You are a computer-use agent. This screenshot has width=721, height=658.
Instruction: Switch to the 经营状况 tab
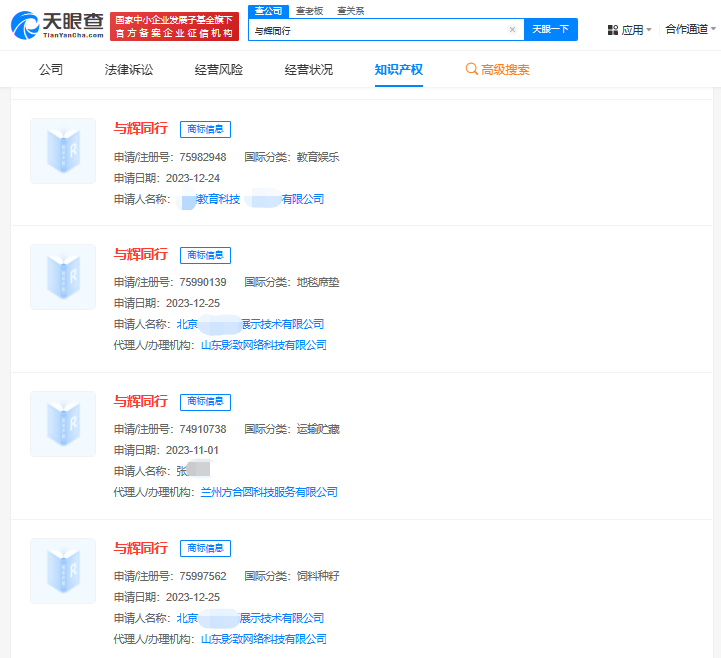[309, 69]
